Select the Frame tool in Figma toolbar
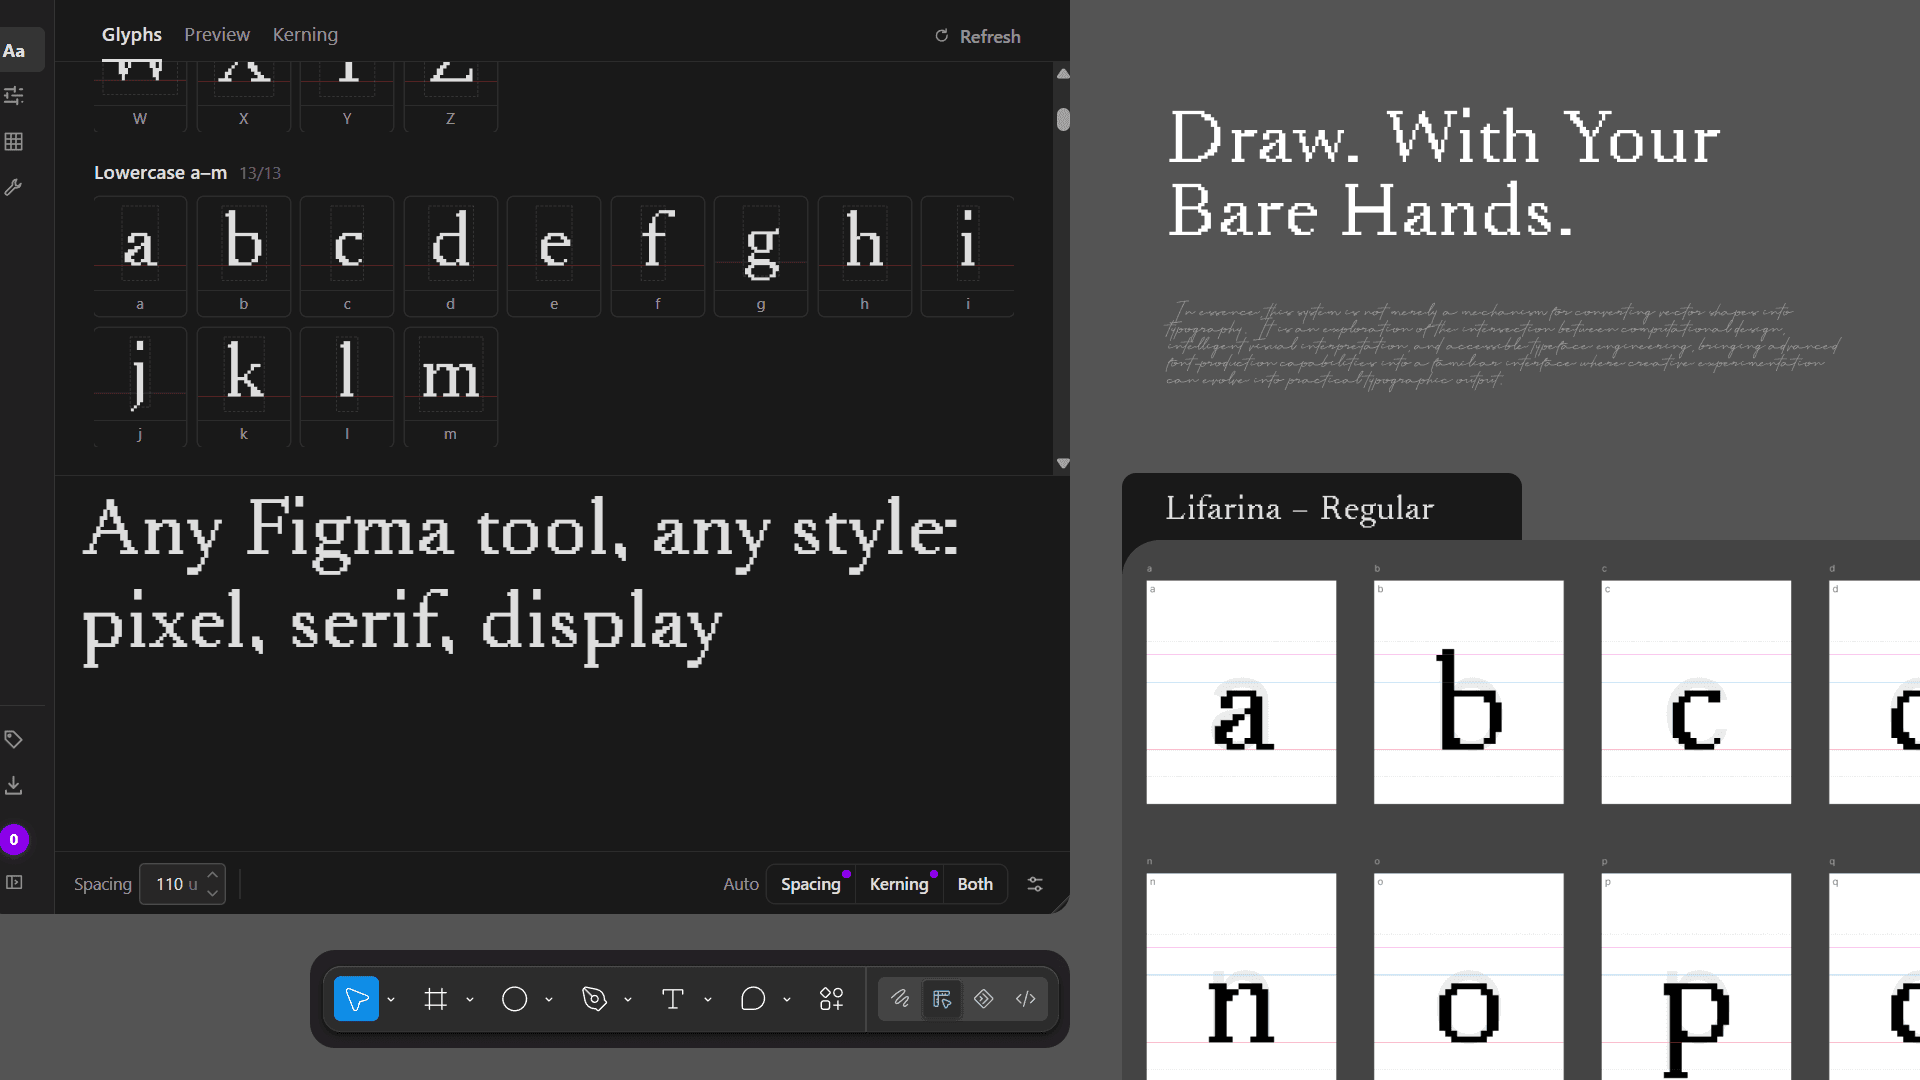This screenshot has width=1920, height=1080. pyautogui.click(x=435, y=999)
